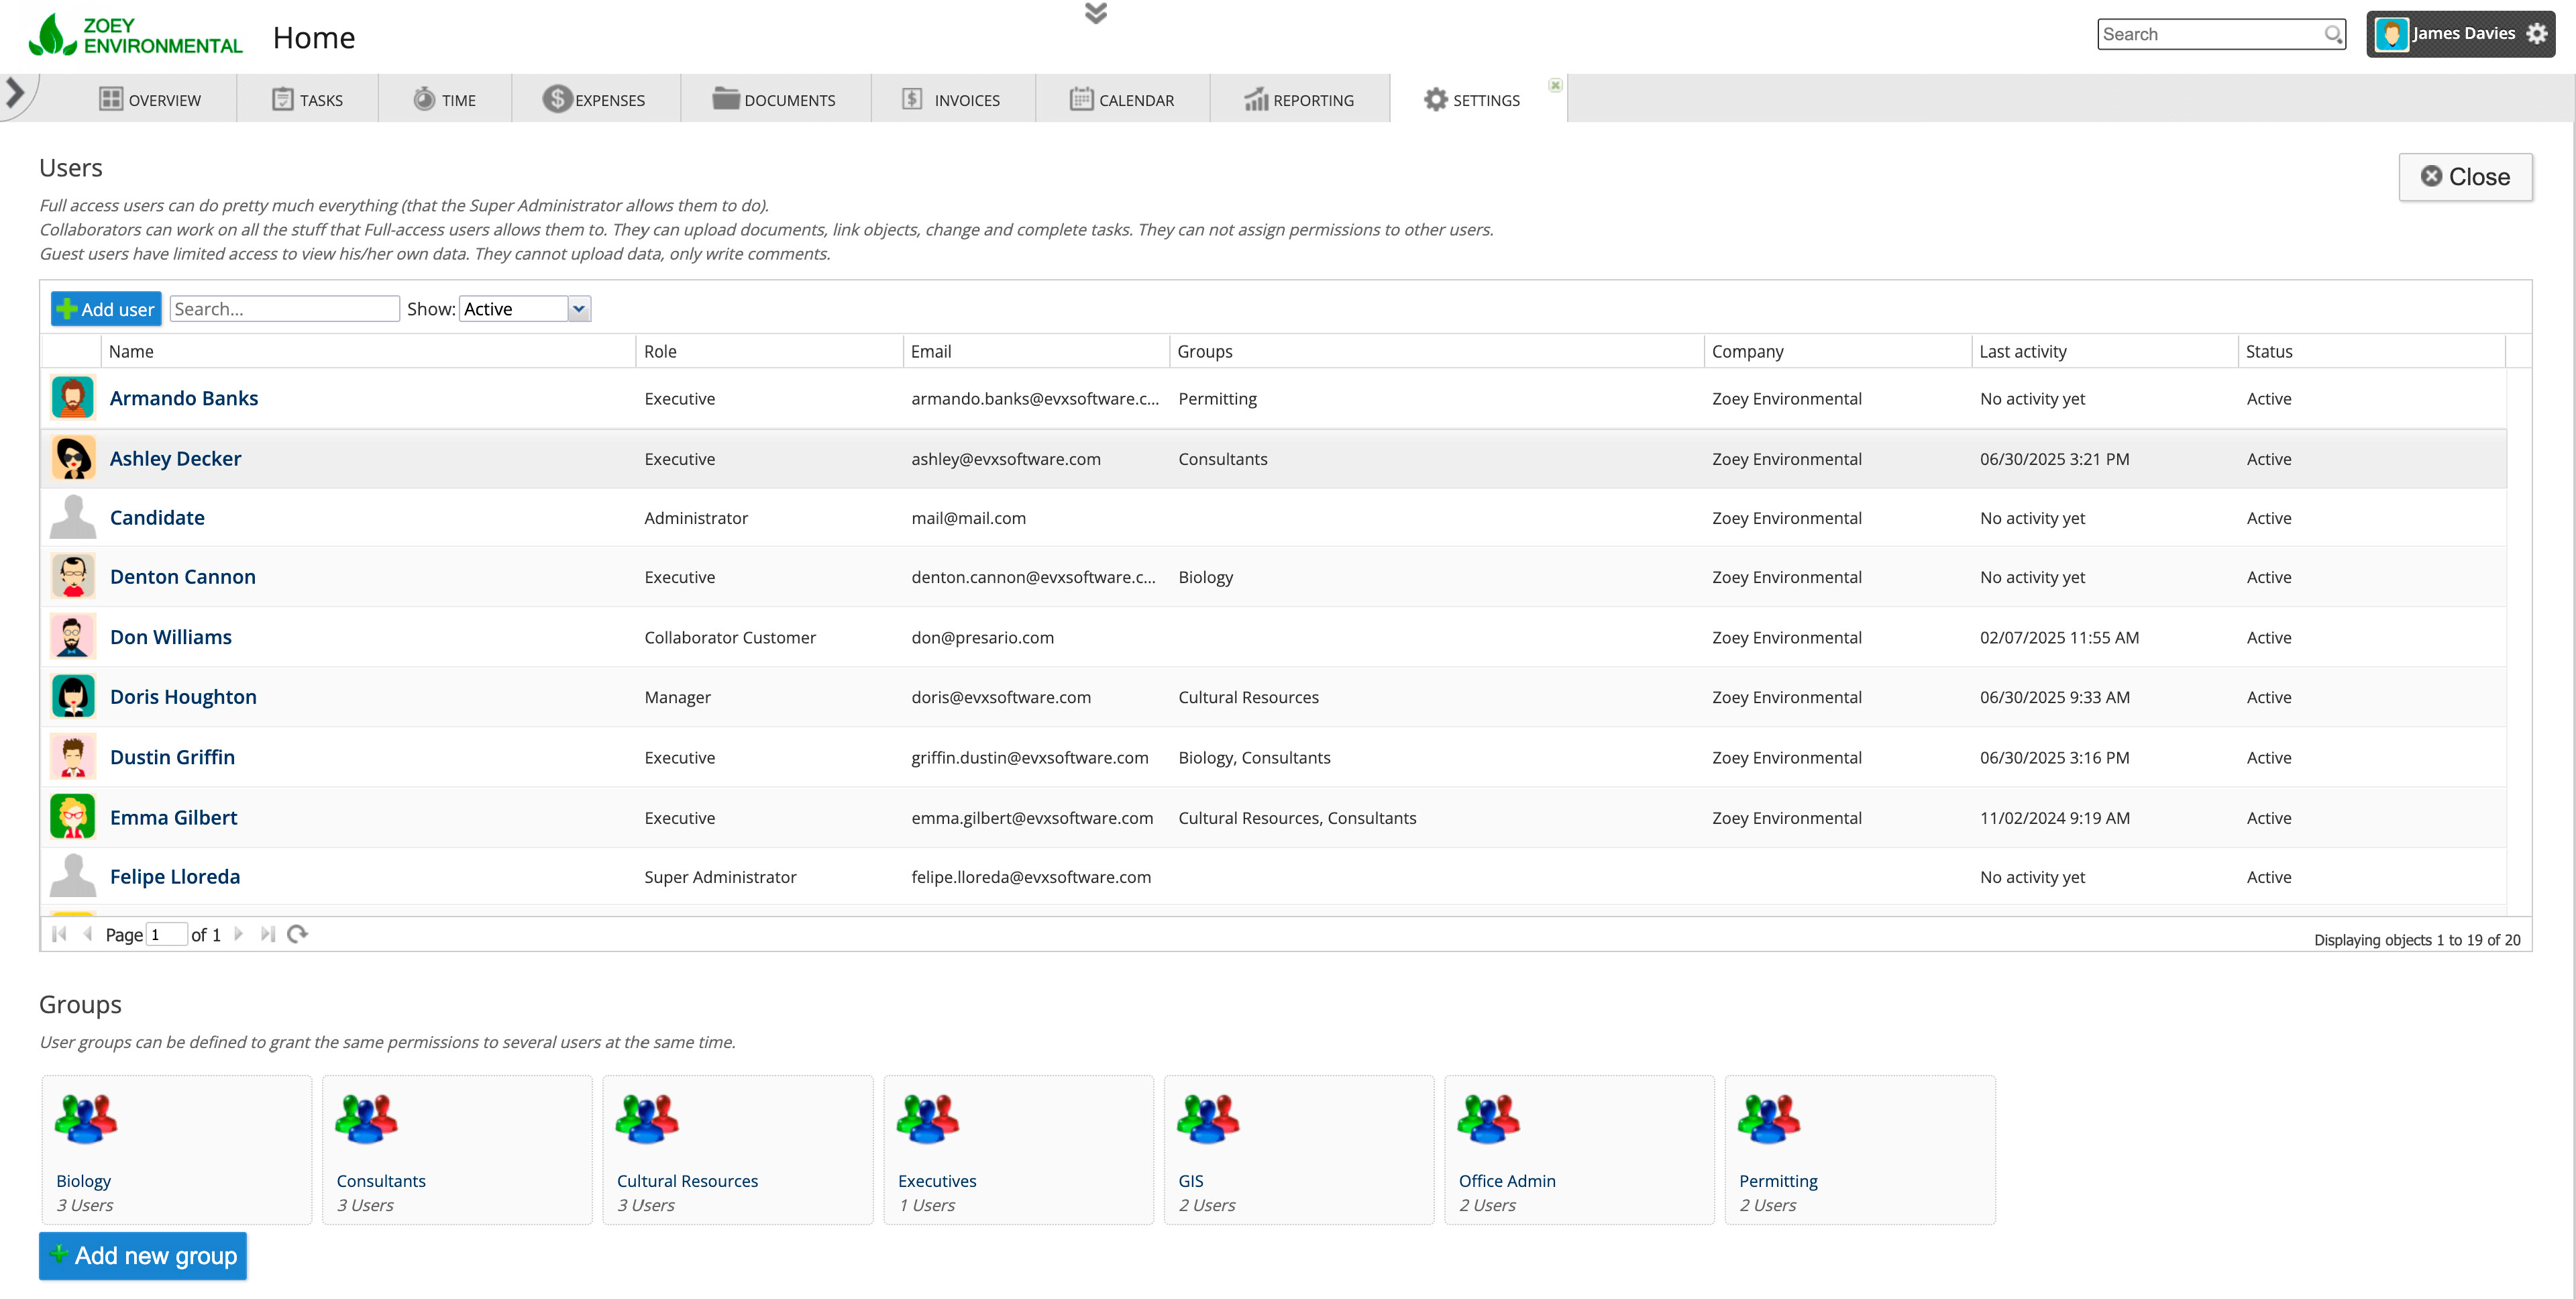Open the Executives group icon

pyautogui.click(x=927, y=1119)
